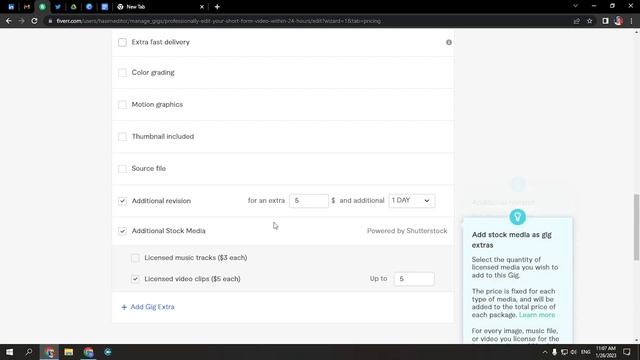The width and height of the screenshot is (640, 360).
Task: Enable Color grading extra
Action: coord(122,73)
